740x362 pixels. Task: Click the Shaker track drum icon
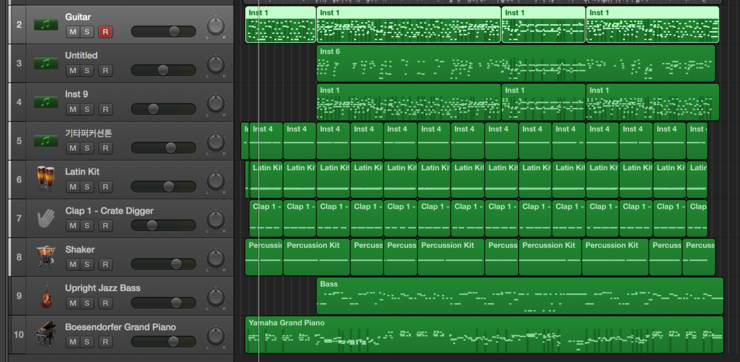pyautogui.click(x=46, y=257)
